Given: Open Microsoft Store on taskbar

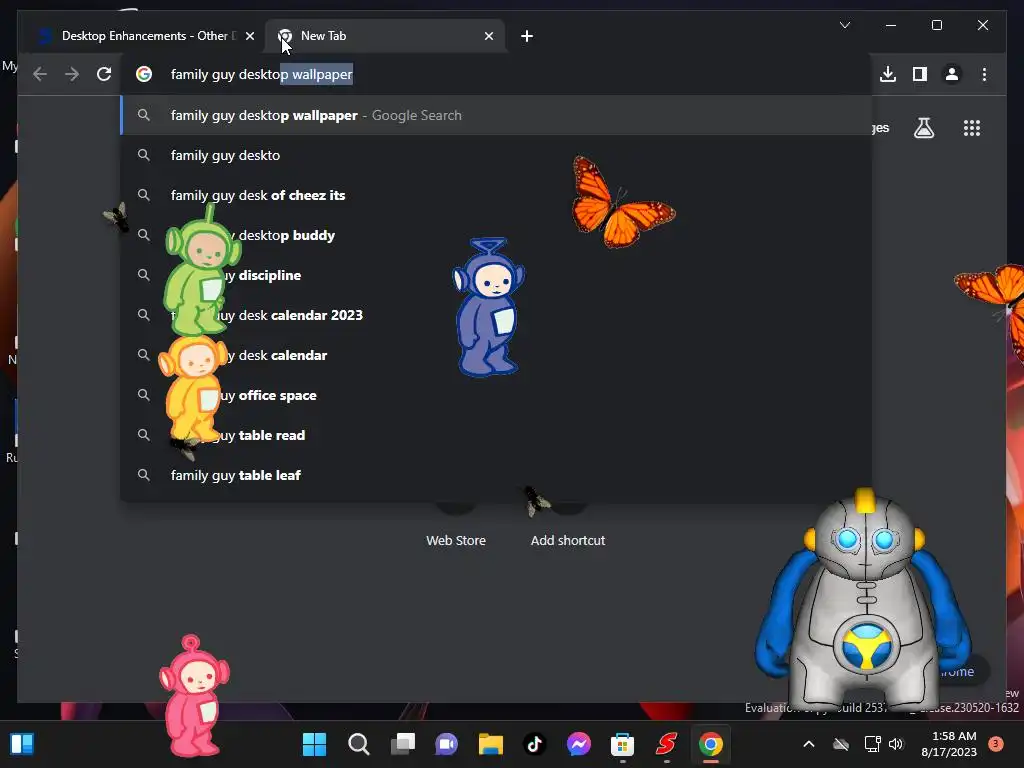Looking at the screenshot, I should pyautogui.click(x=622, y=744).
